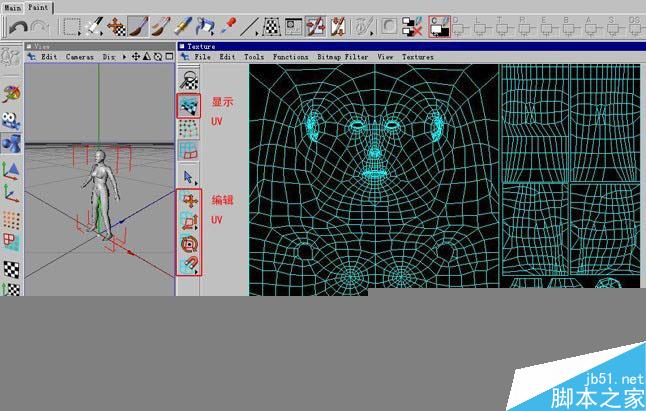Click the zoom camera icon in View
The height and width of the screenshot is (411, 646).
[x=147, y=56]
